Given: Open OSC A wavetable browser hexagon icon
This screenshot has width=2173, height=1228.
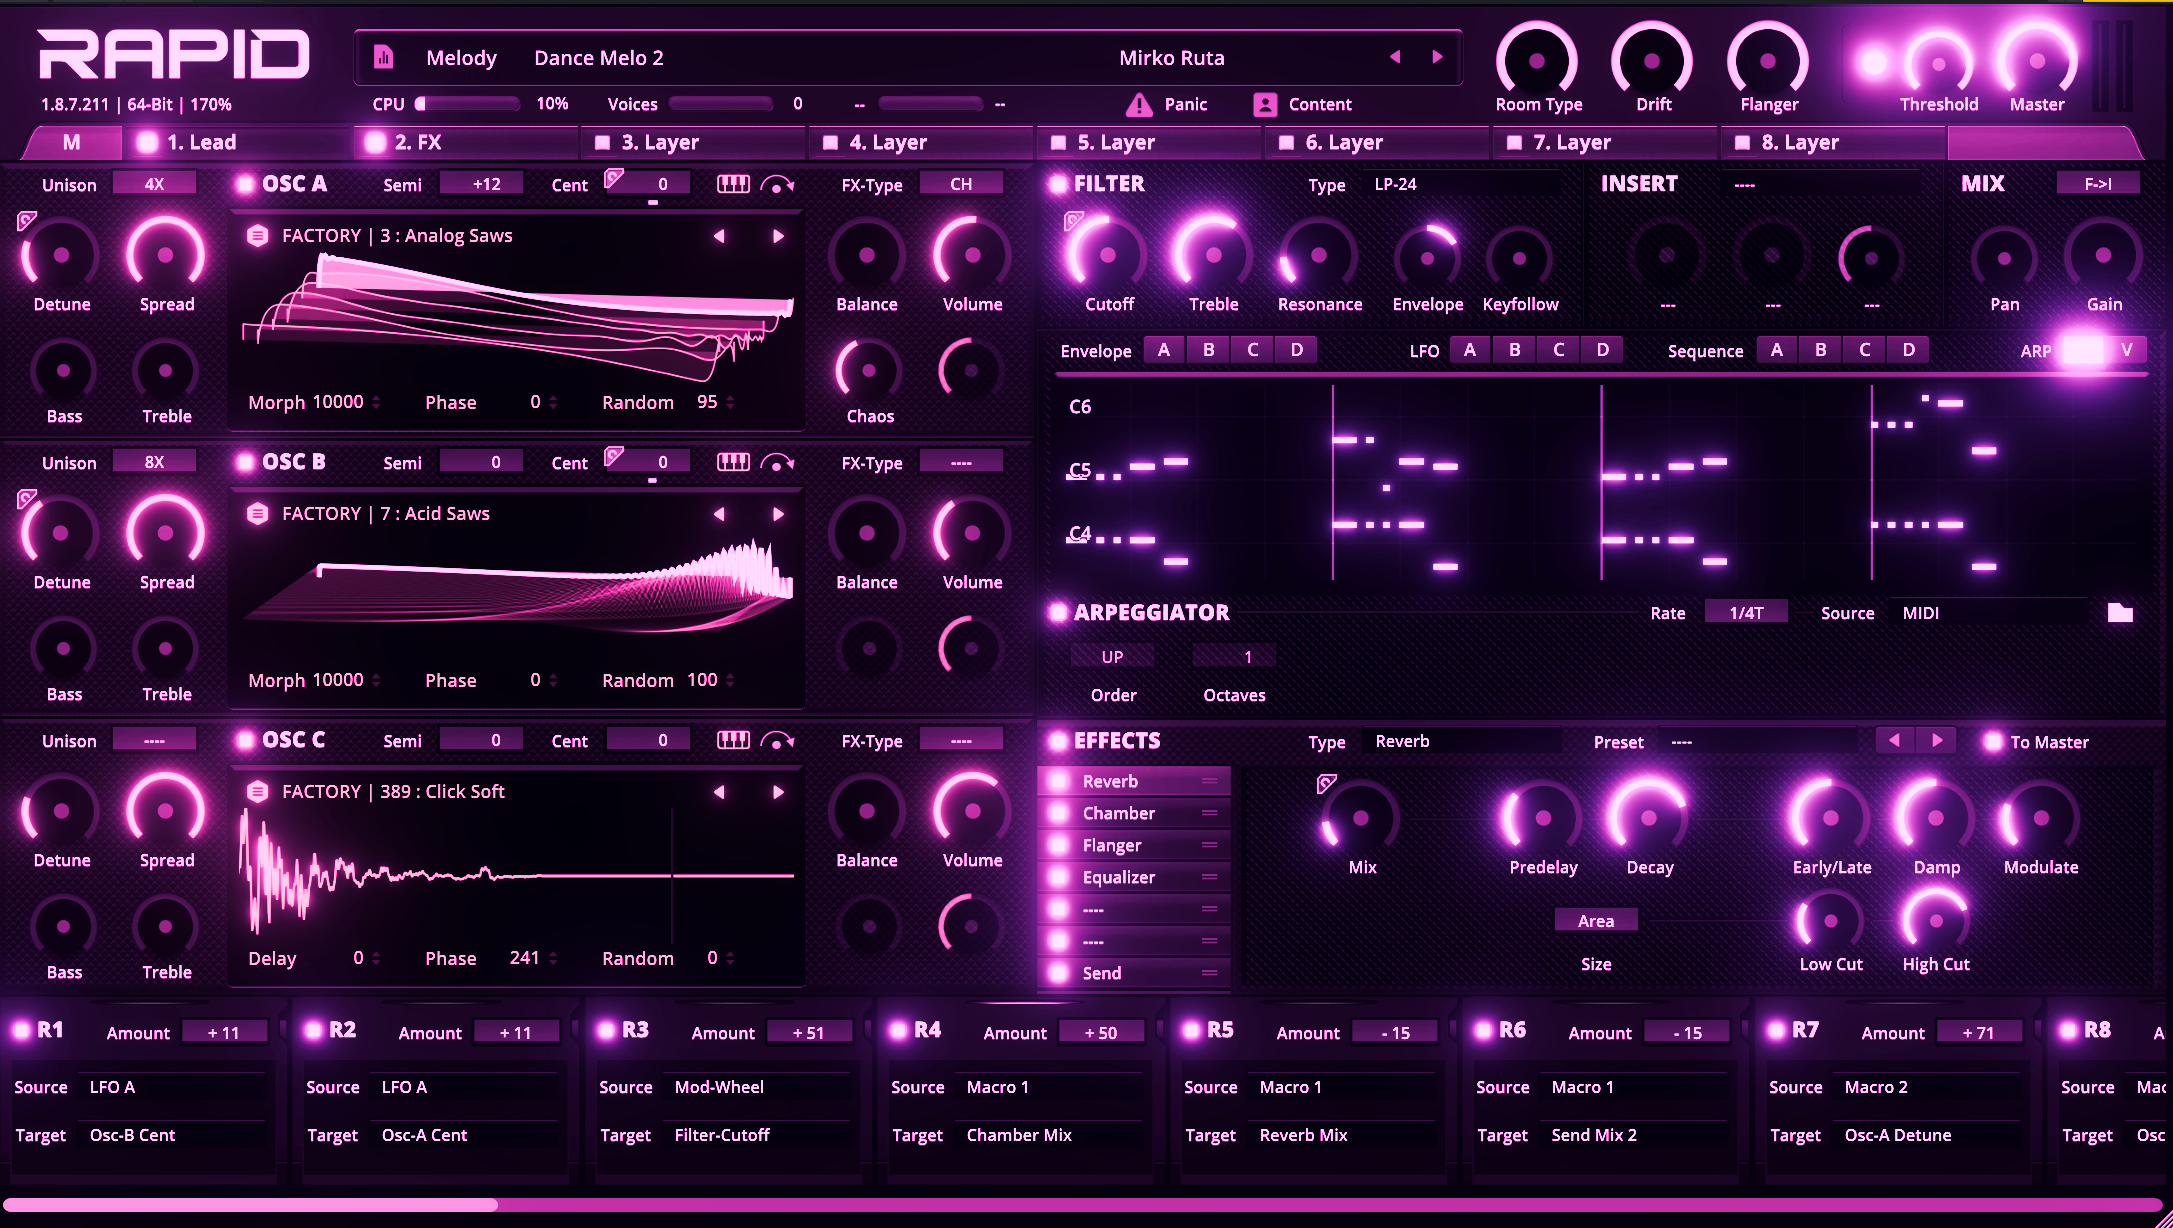Looking at the screenshot, I should tap(258, 236).
